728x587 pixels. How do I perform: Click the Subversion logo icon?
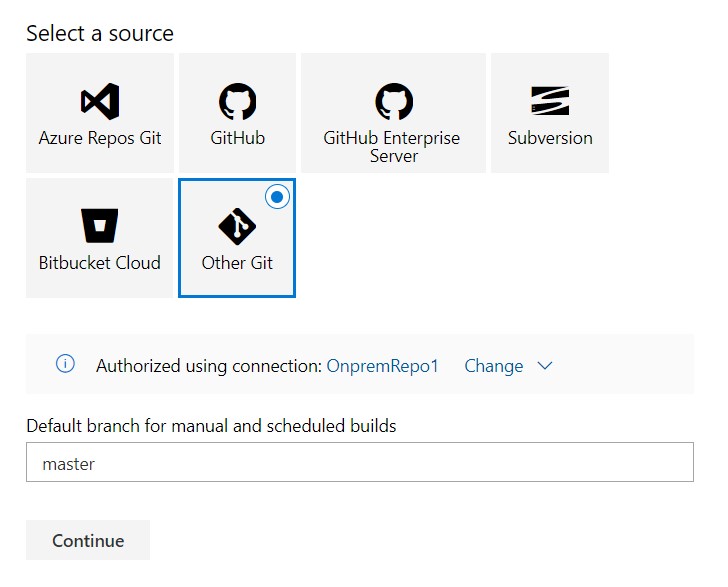tap(550, 101)
